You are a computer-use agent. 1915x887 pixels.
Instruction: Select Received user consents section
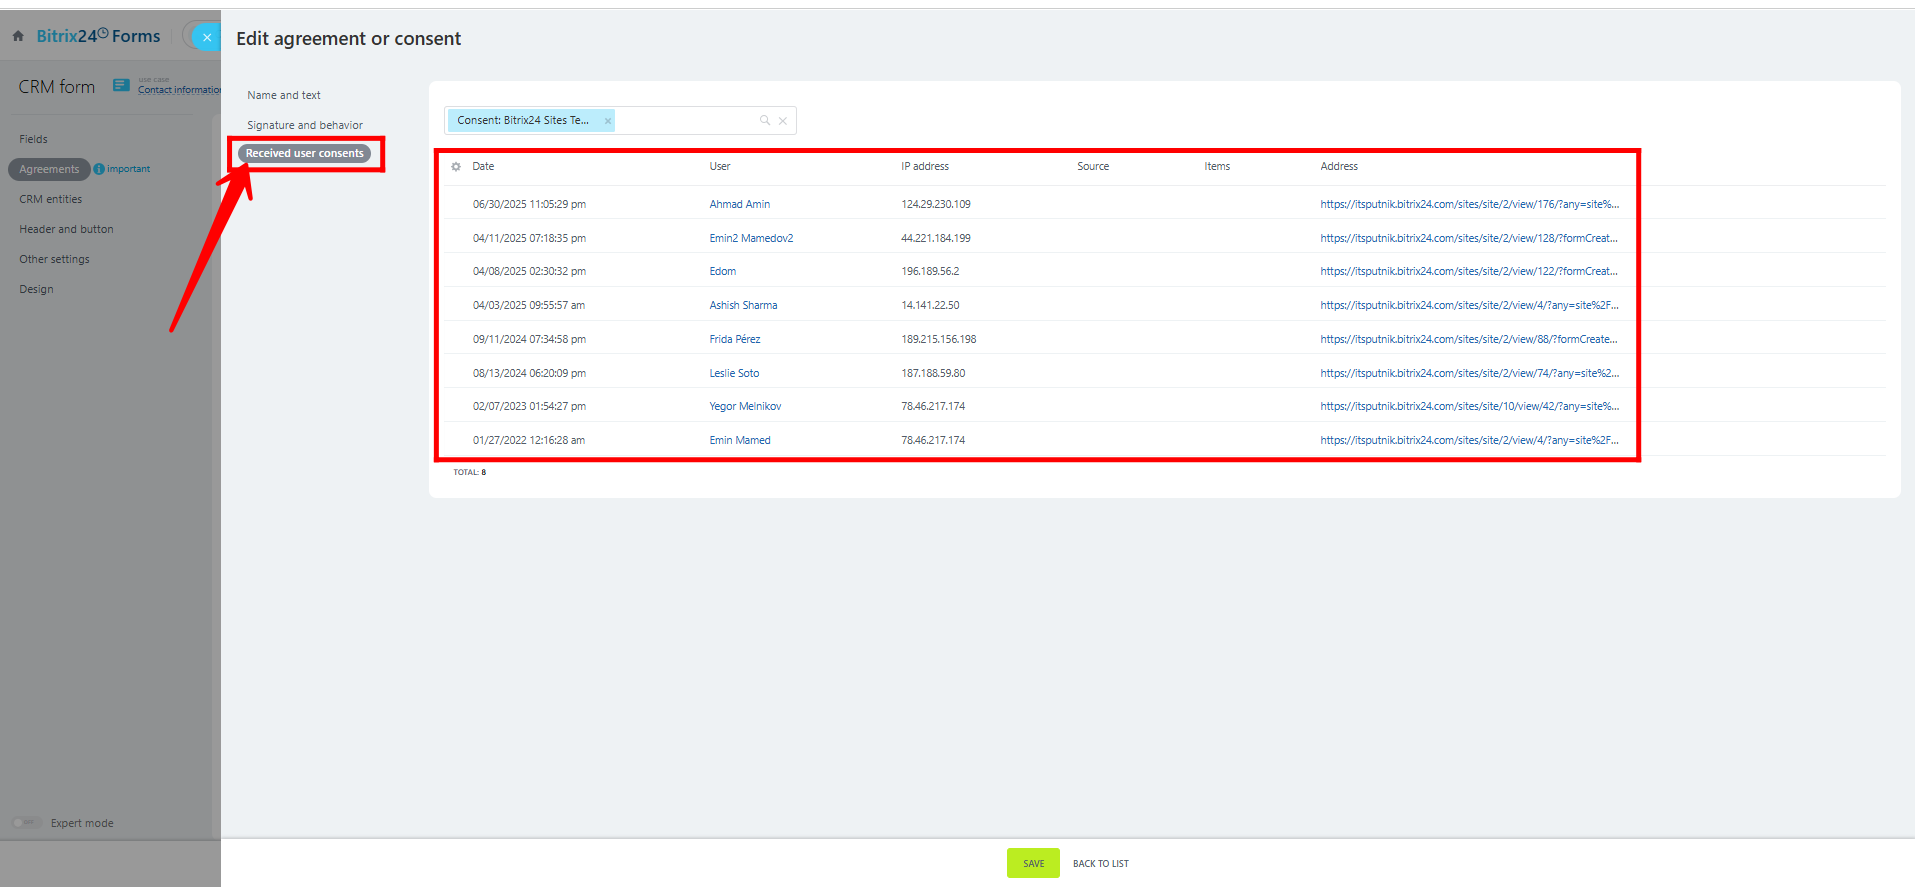pyautogui.click(x=305, y=153)
